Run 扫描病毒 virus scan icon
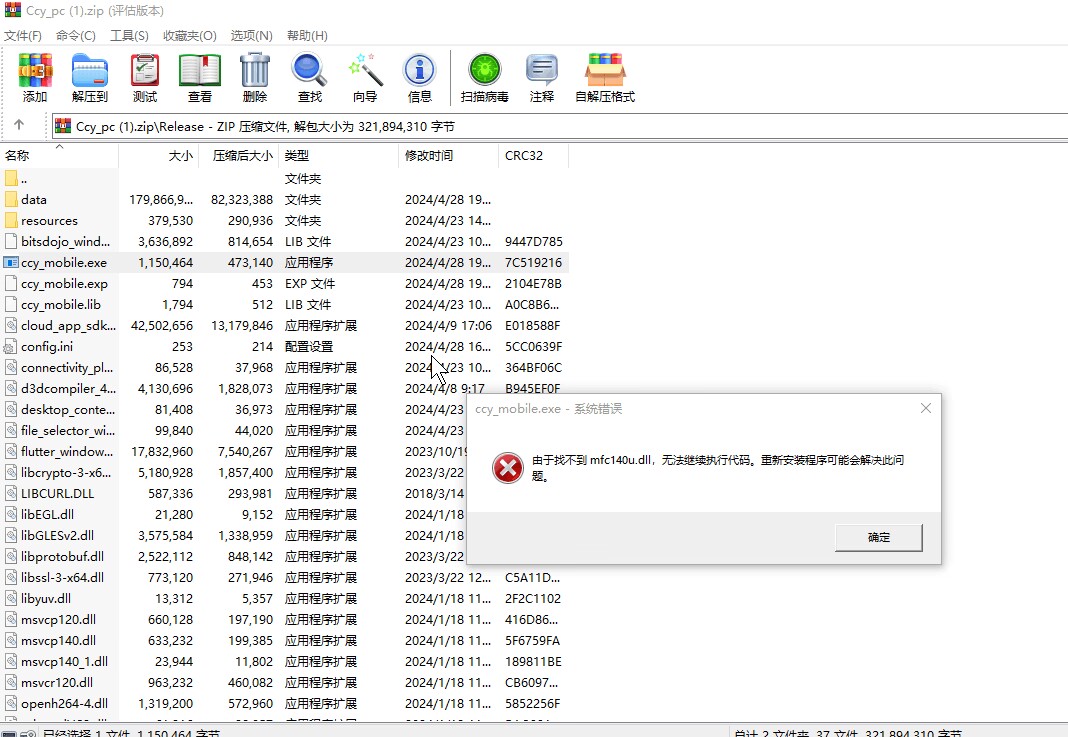Screen dimensions: 1068x737 (485, 78)
